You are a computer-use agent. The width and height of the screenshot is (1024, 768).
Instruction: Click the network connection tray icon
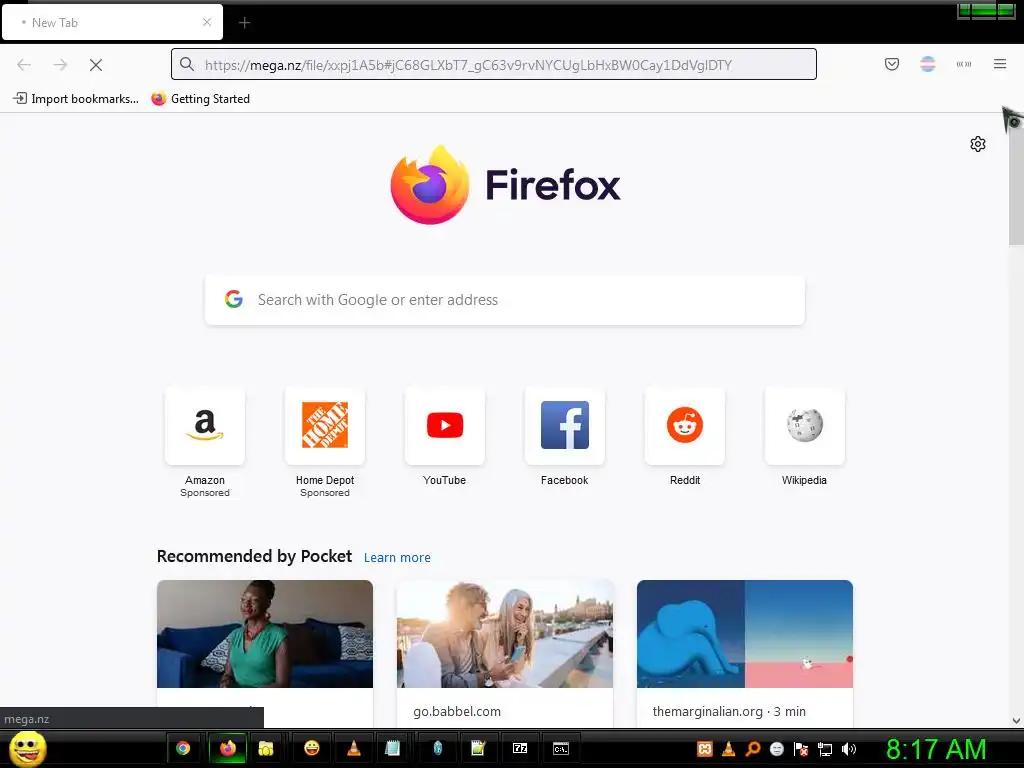pyautogui.click(x=825, y=749)
